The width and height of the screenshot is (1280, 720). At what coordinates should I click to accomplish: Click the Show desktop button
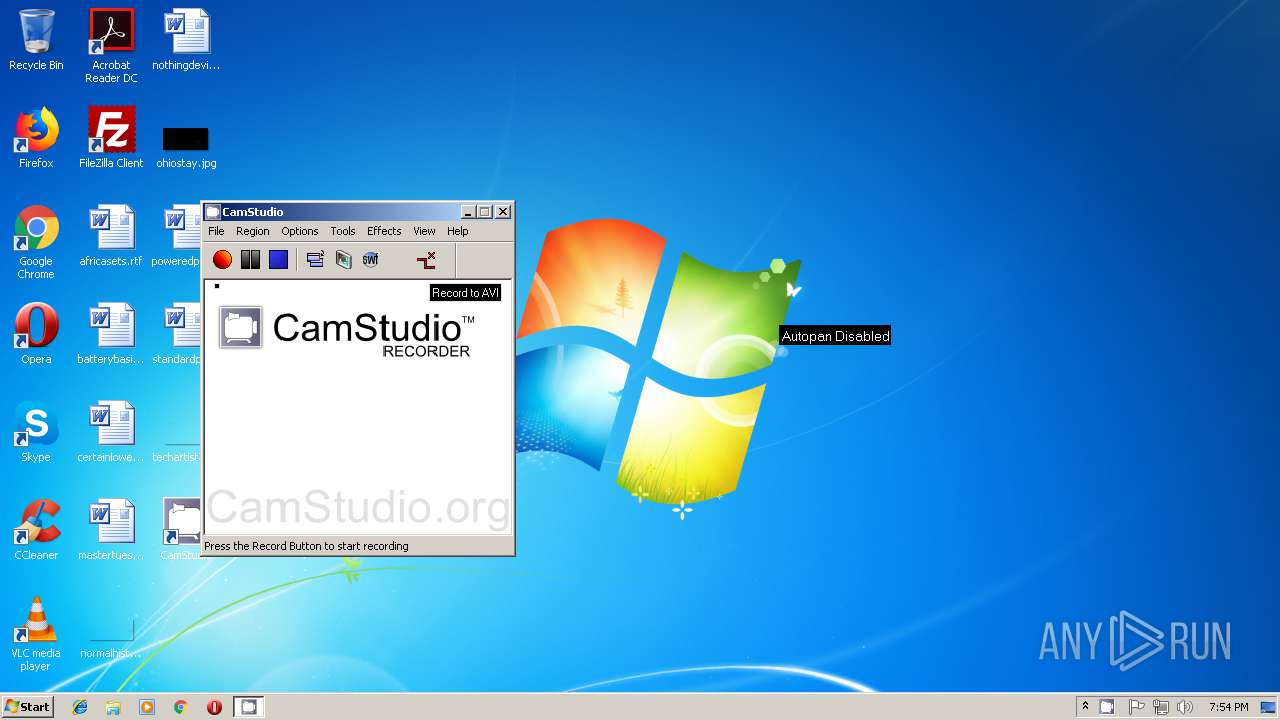[1270, 707]
